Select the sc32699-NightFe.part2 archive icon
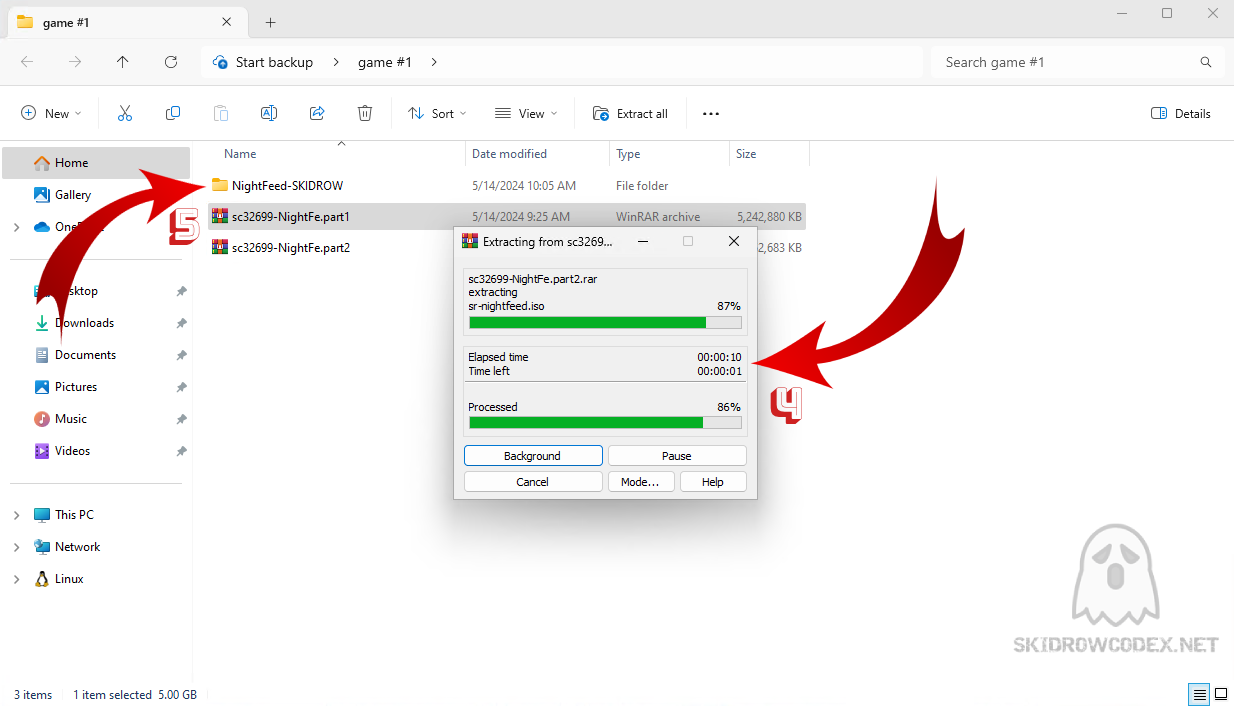 coord(220,247)
